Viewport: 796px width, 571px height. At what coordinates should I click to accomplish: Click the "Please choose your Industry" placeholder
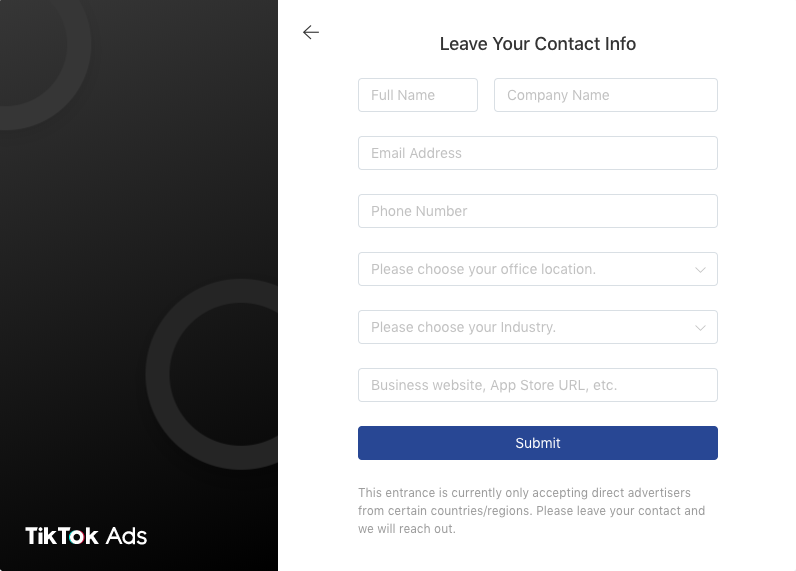tap(463, 327)
